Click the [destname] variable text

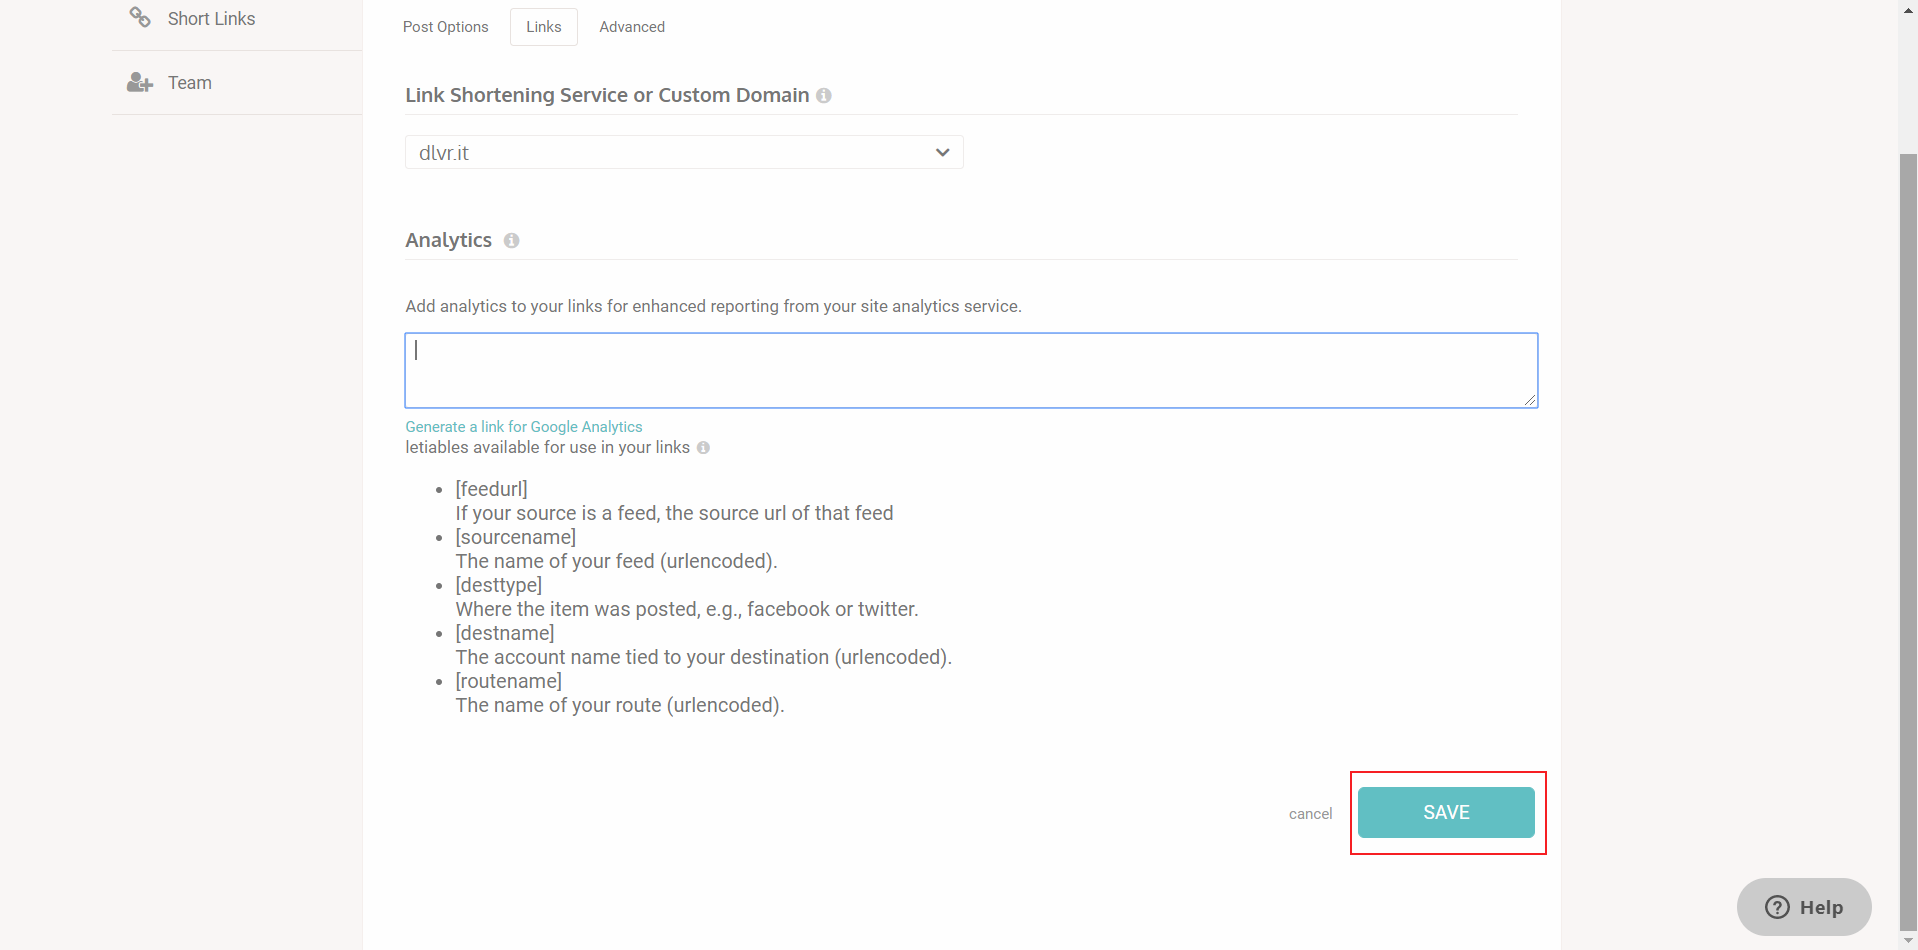(505, 633)
